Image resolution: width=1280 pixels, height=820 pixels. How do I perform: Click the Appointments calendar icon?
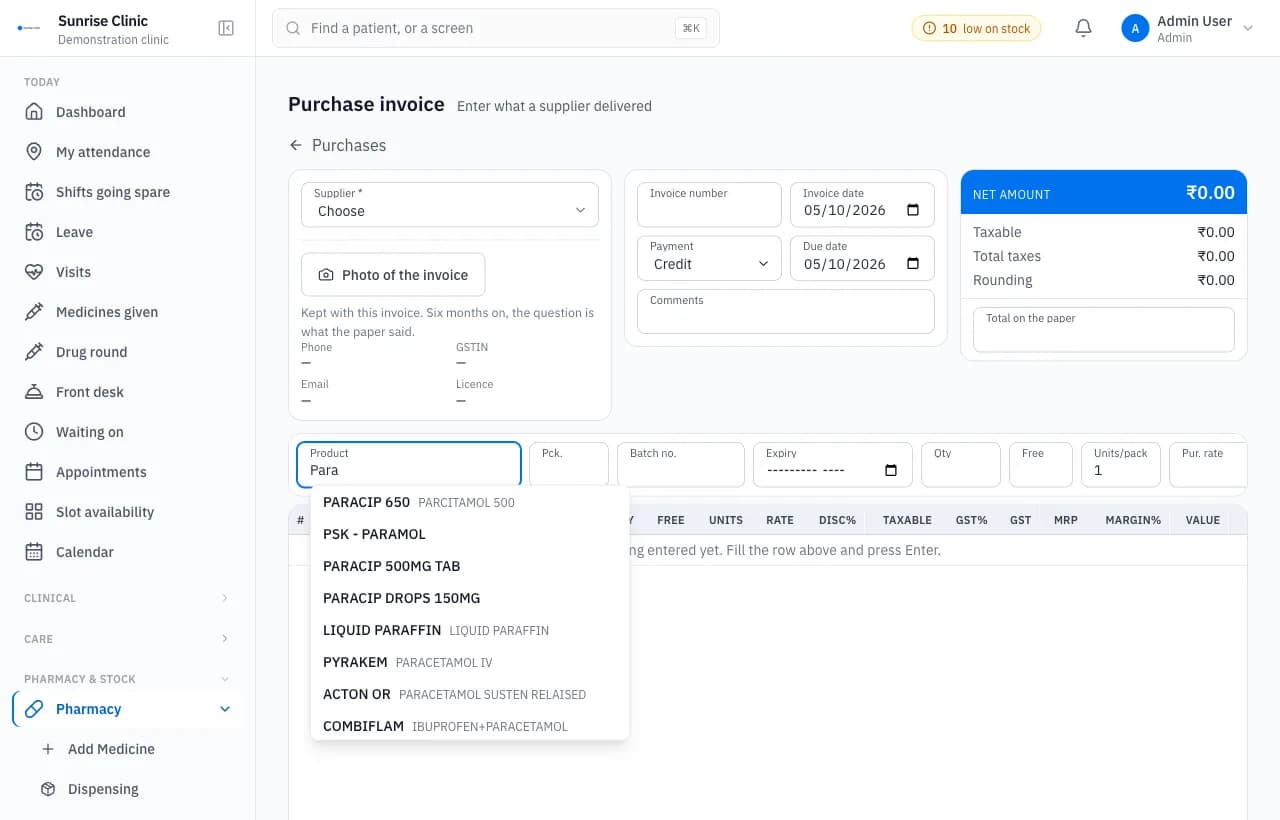(34, 472)
